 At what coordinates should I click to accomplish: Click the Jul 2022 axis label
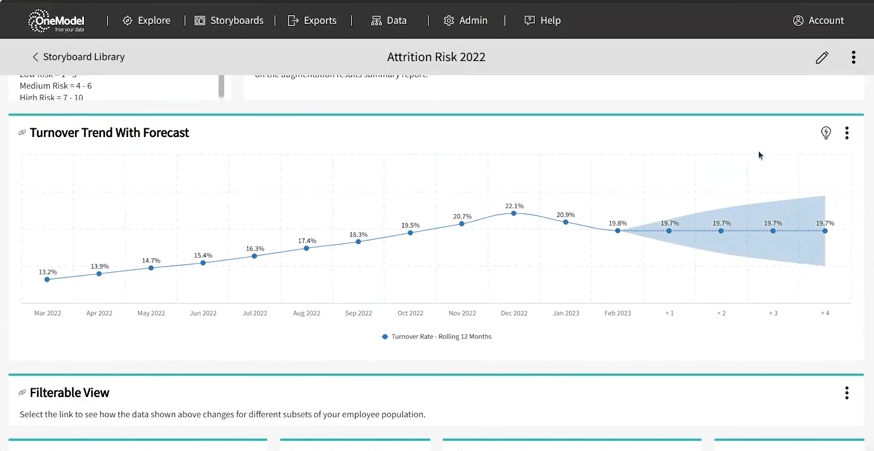[x=255, y=313]
